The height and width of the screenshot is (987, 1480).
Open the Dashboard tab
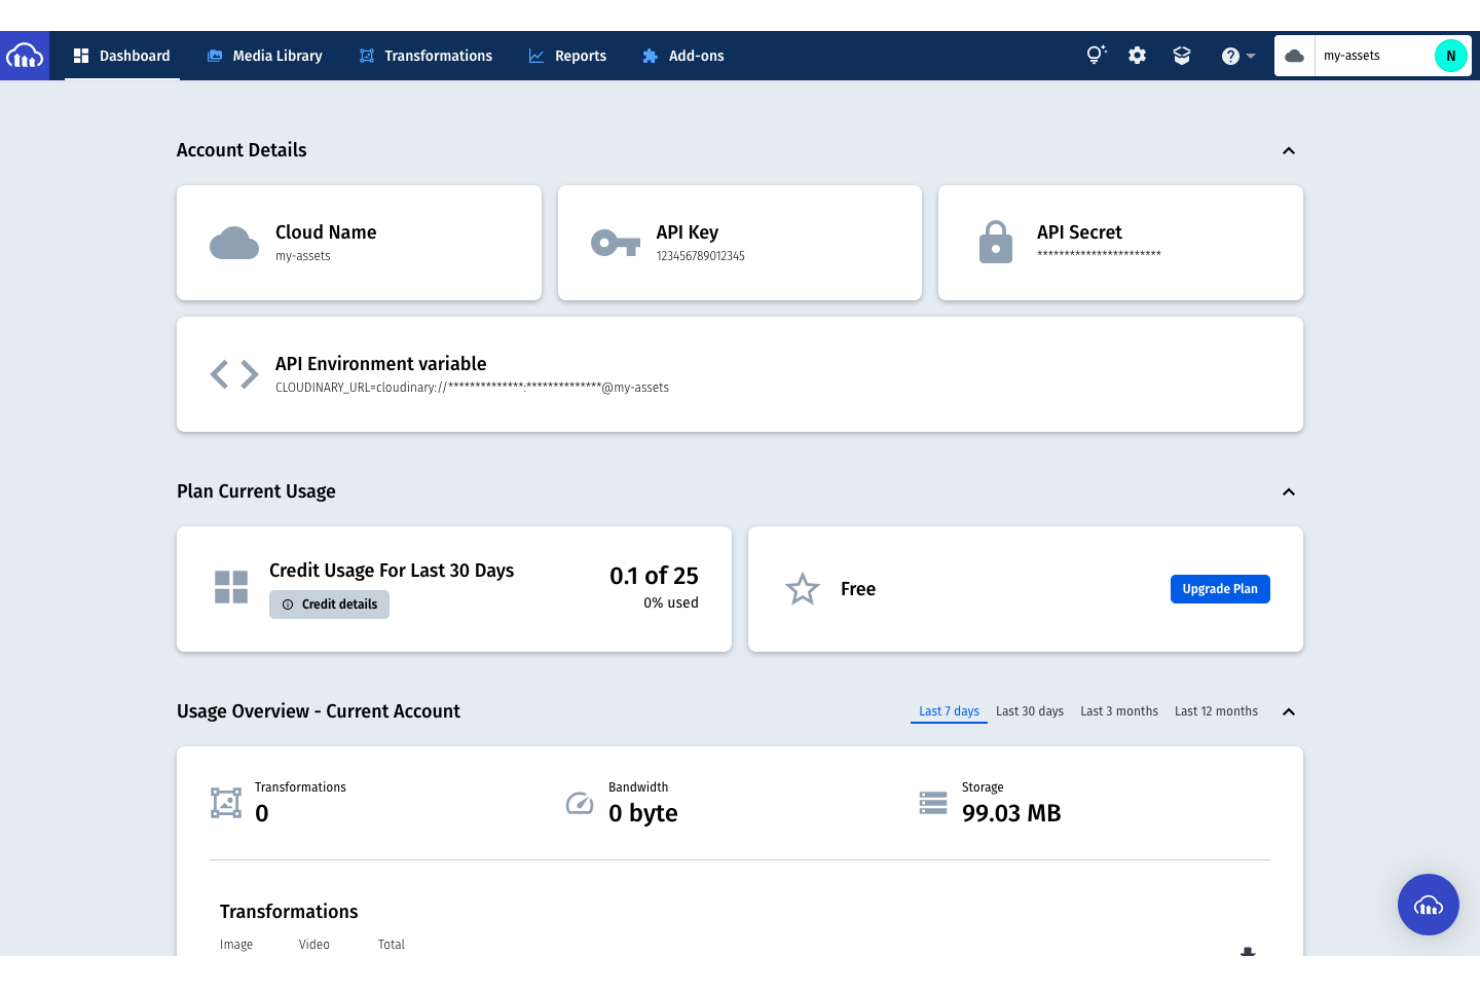(122, 56)
